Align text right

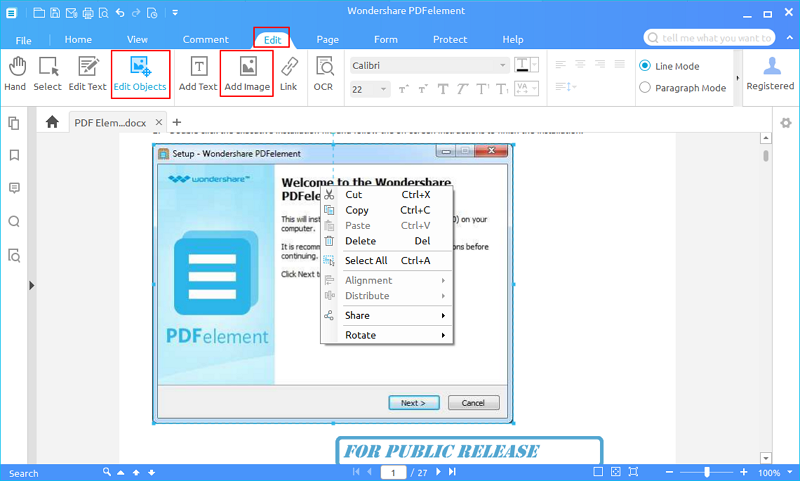[600, 64]
